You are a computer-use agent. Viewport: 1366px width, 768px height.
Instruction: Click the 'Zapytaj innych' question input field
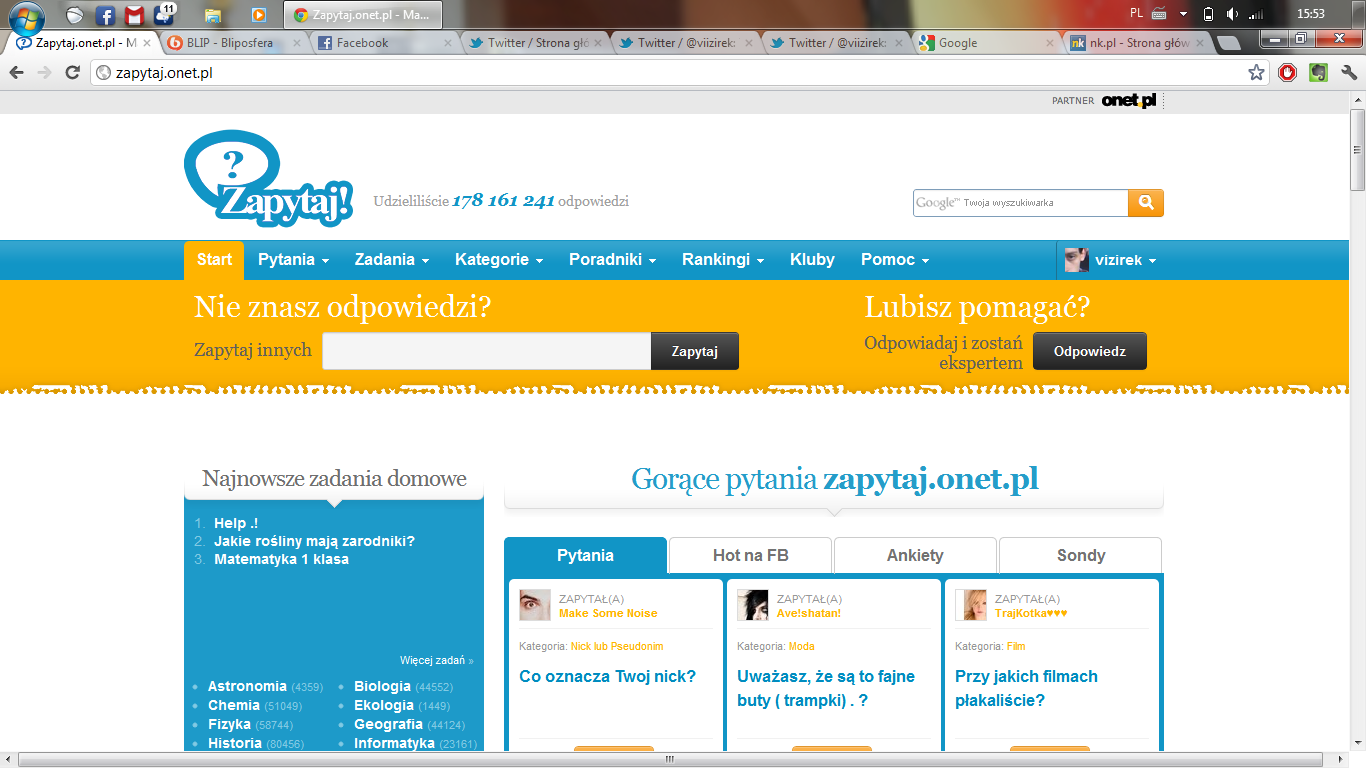[x=486, y=351]
